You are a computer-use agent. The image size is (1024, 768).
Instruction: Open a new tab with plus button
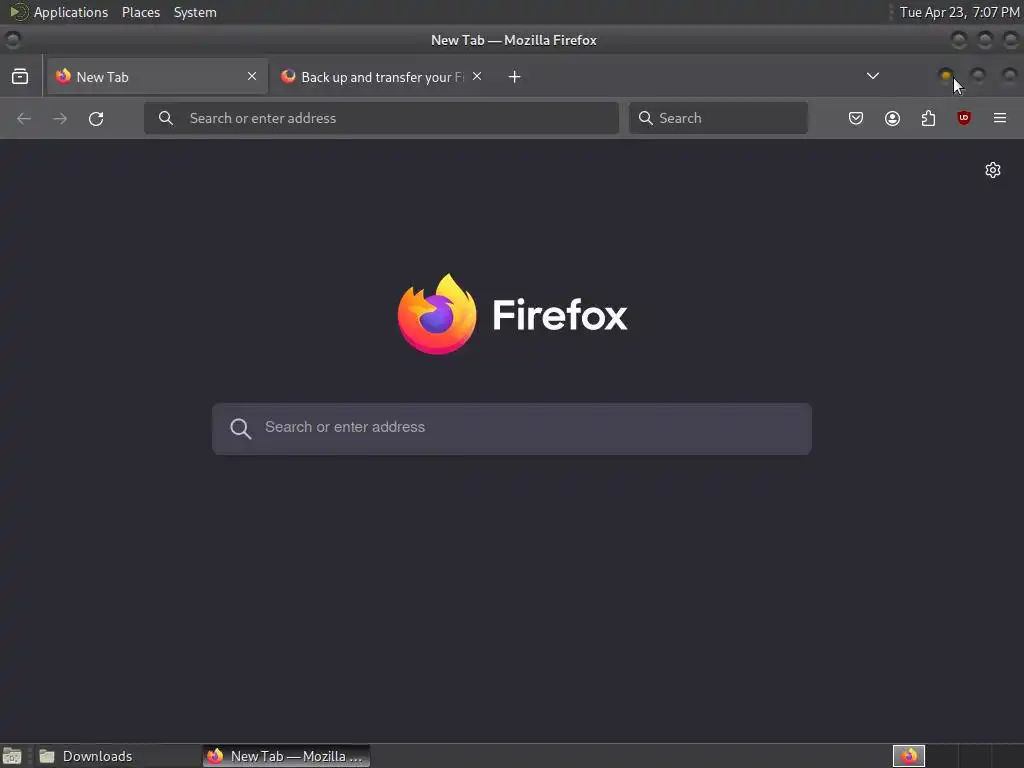click(x=515, y=77)
